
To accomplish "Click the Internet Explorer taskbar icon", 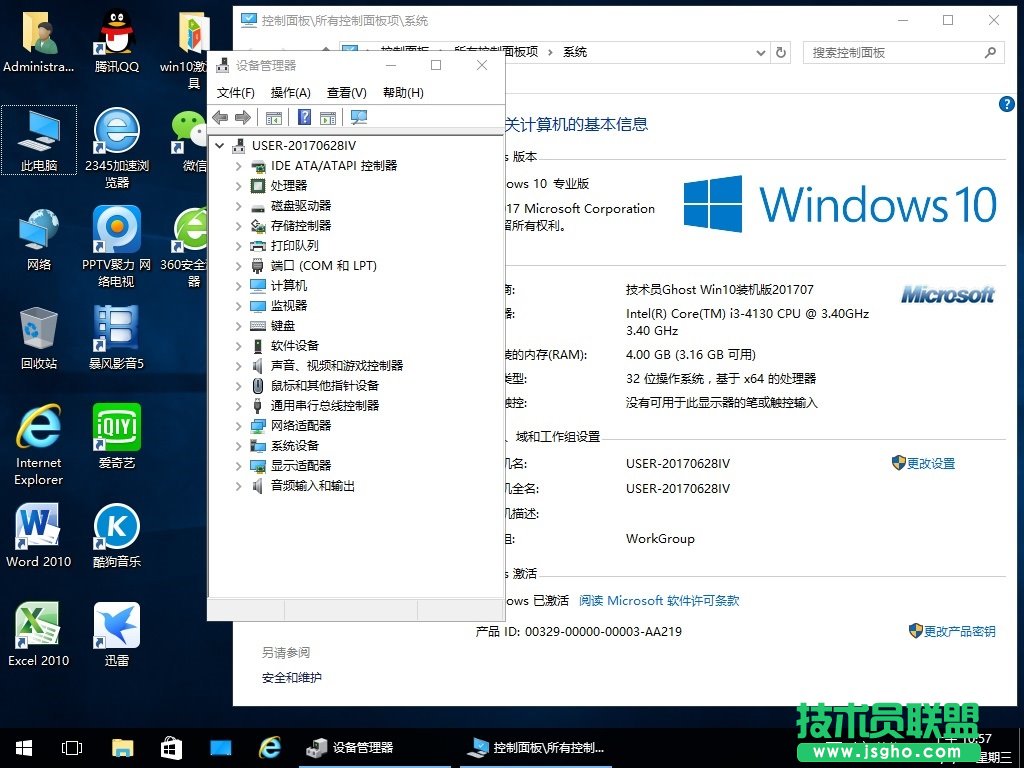I will 269,748.
